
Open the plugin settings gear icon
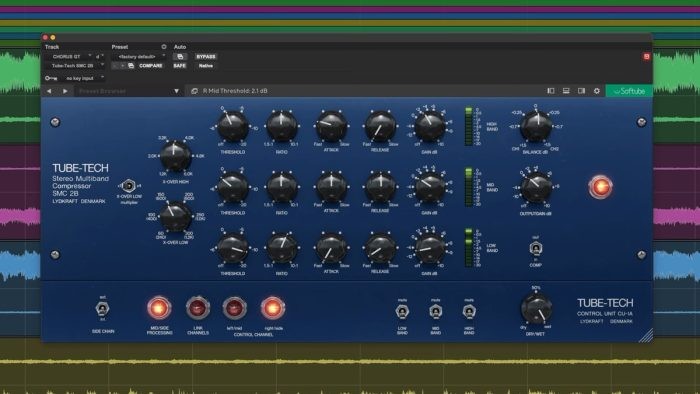[x=597, y=91]
